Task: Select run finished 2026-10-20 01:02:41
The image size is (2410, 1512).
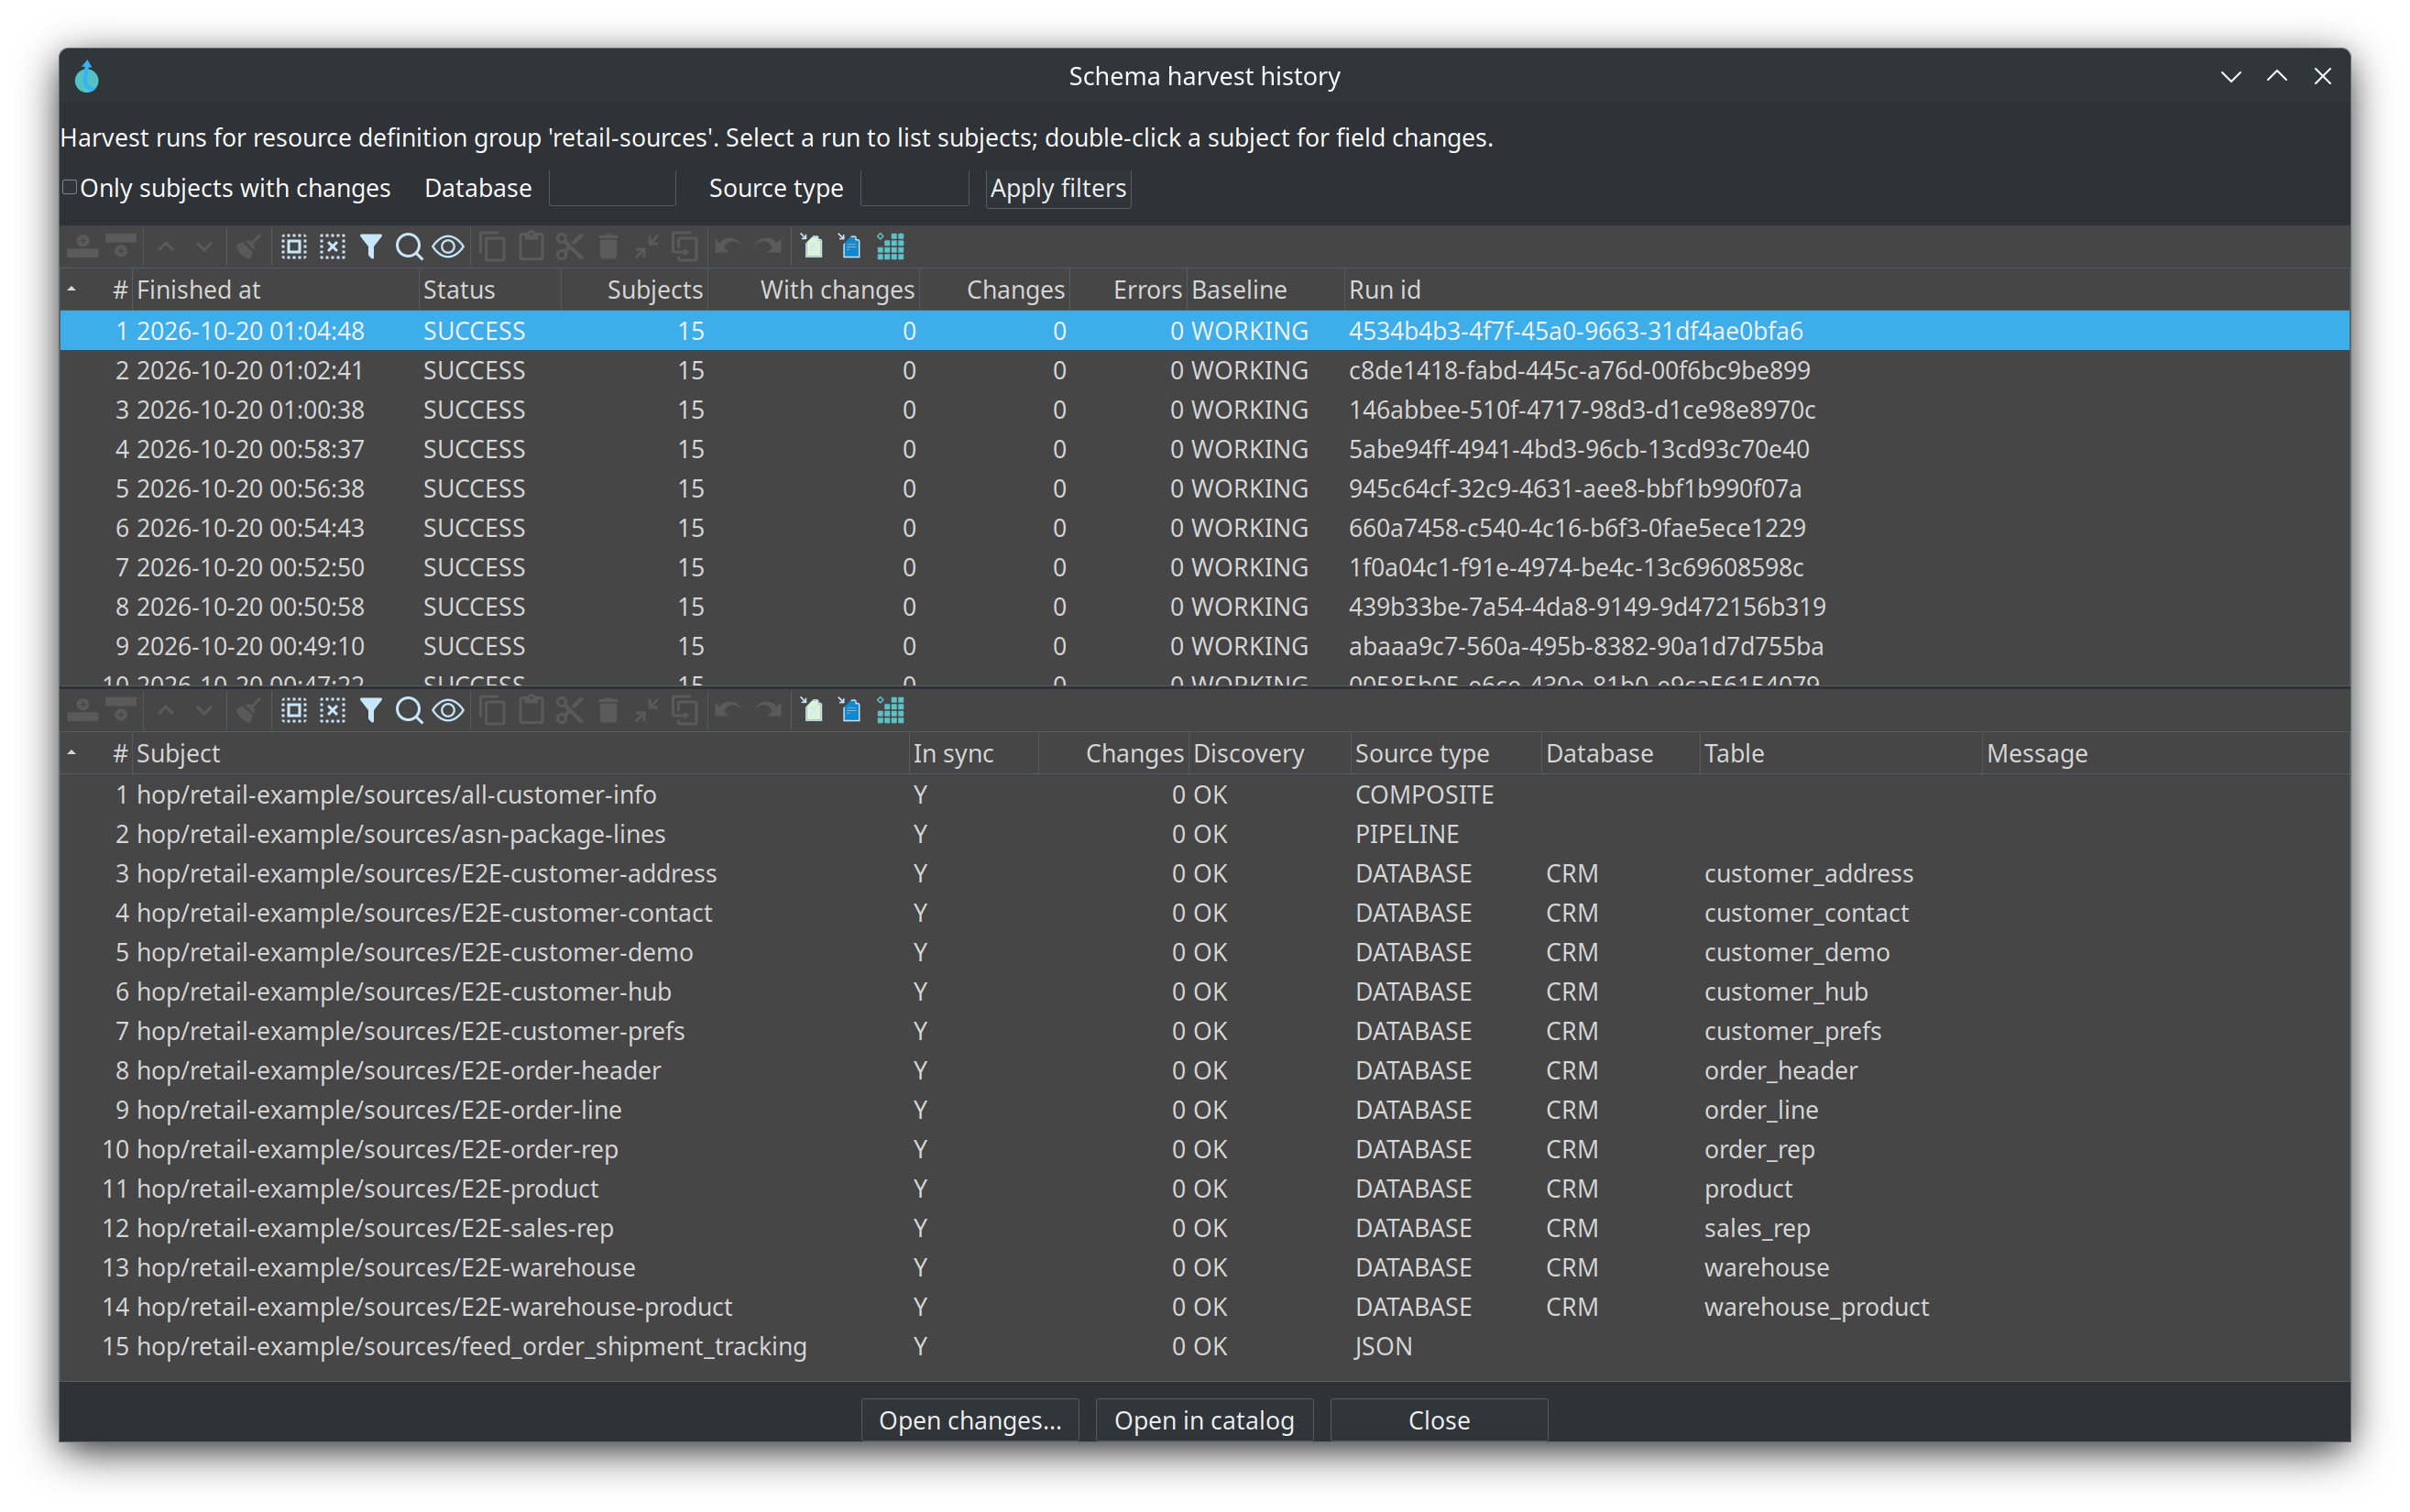Action: pos(1204,370)
